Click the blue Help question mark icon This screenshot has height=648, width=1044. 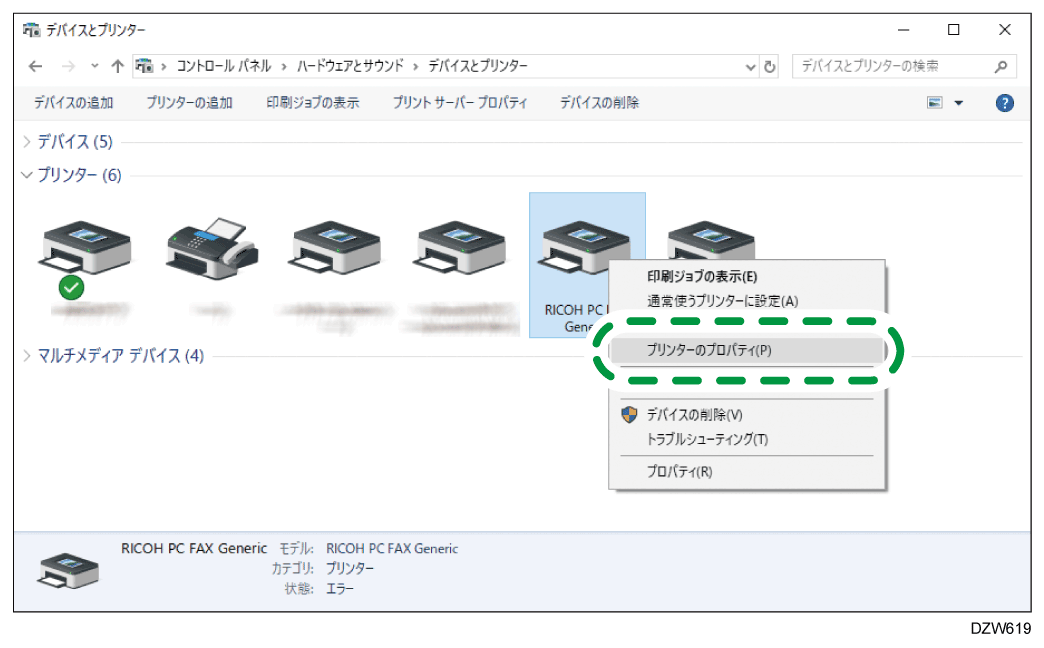[1004, 102]
